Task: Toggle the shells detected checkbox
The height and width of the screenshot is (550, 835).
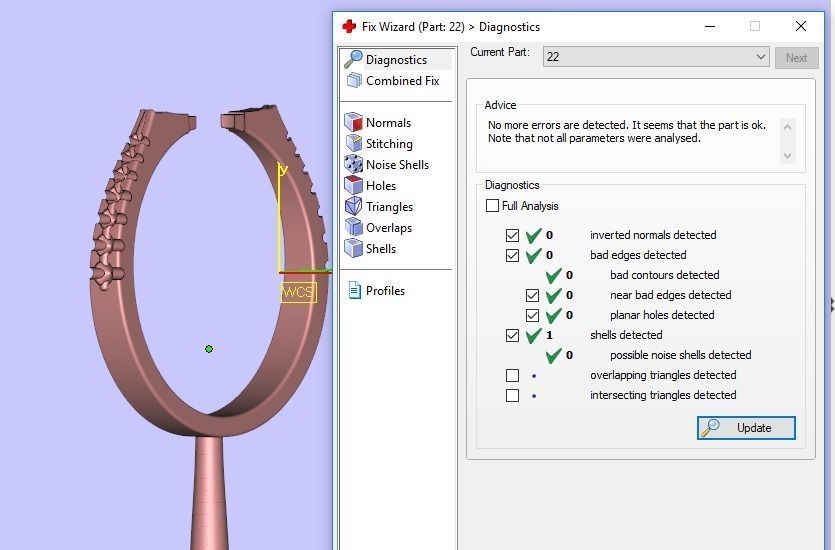Action: pos(512,335)
